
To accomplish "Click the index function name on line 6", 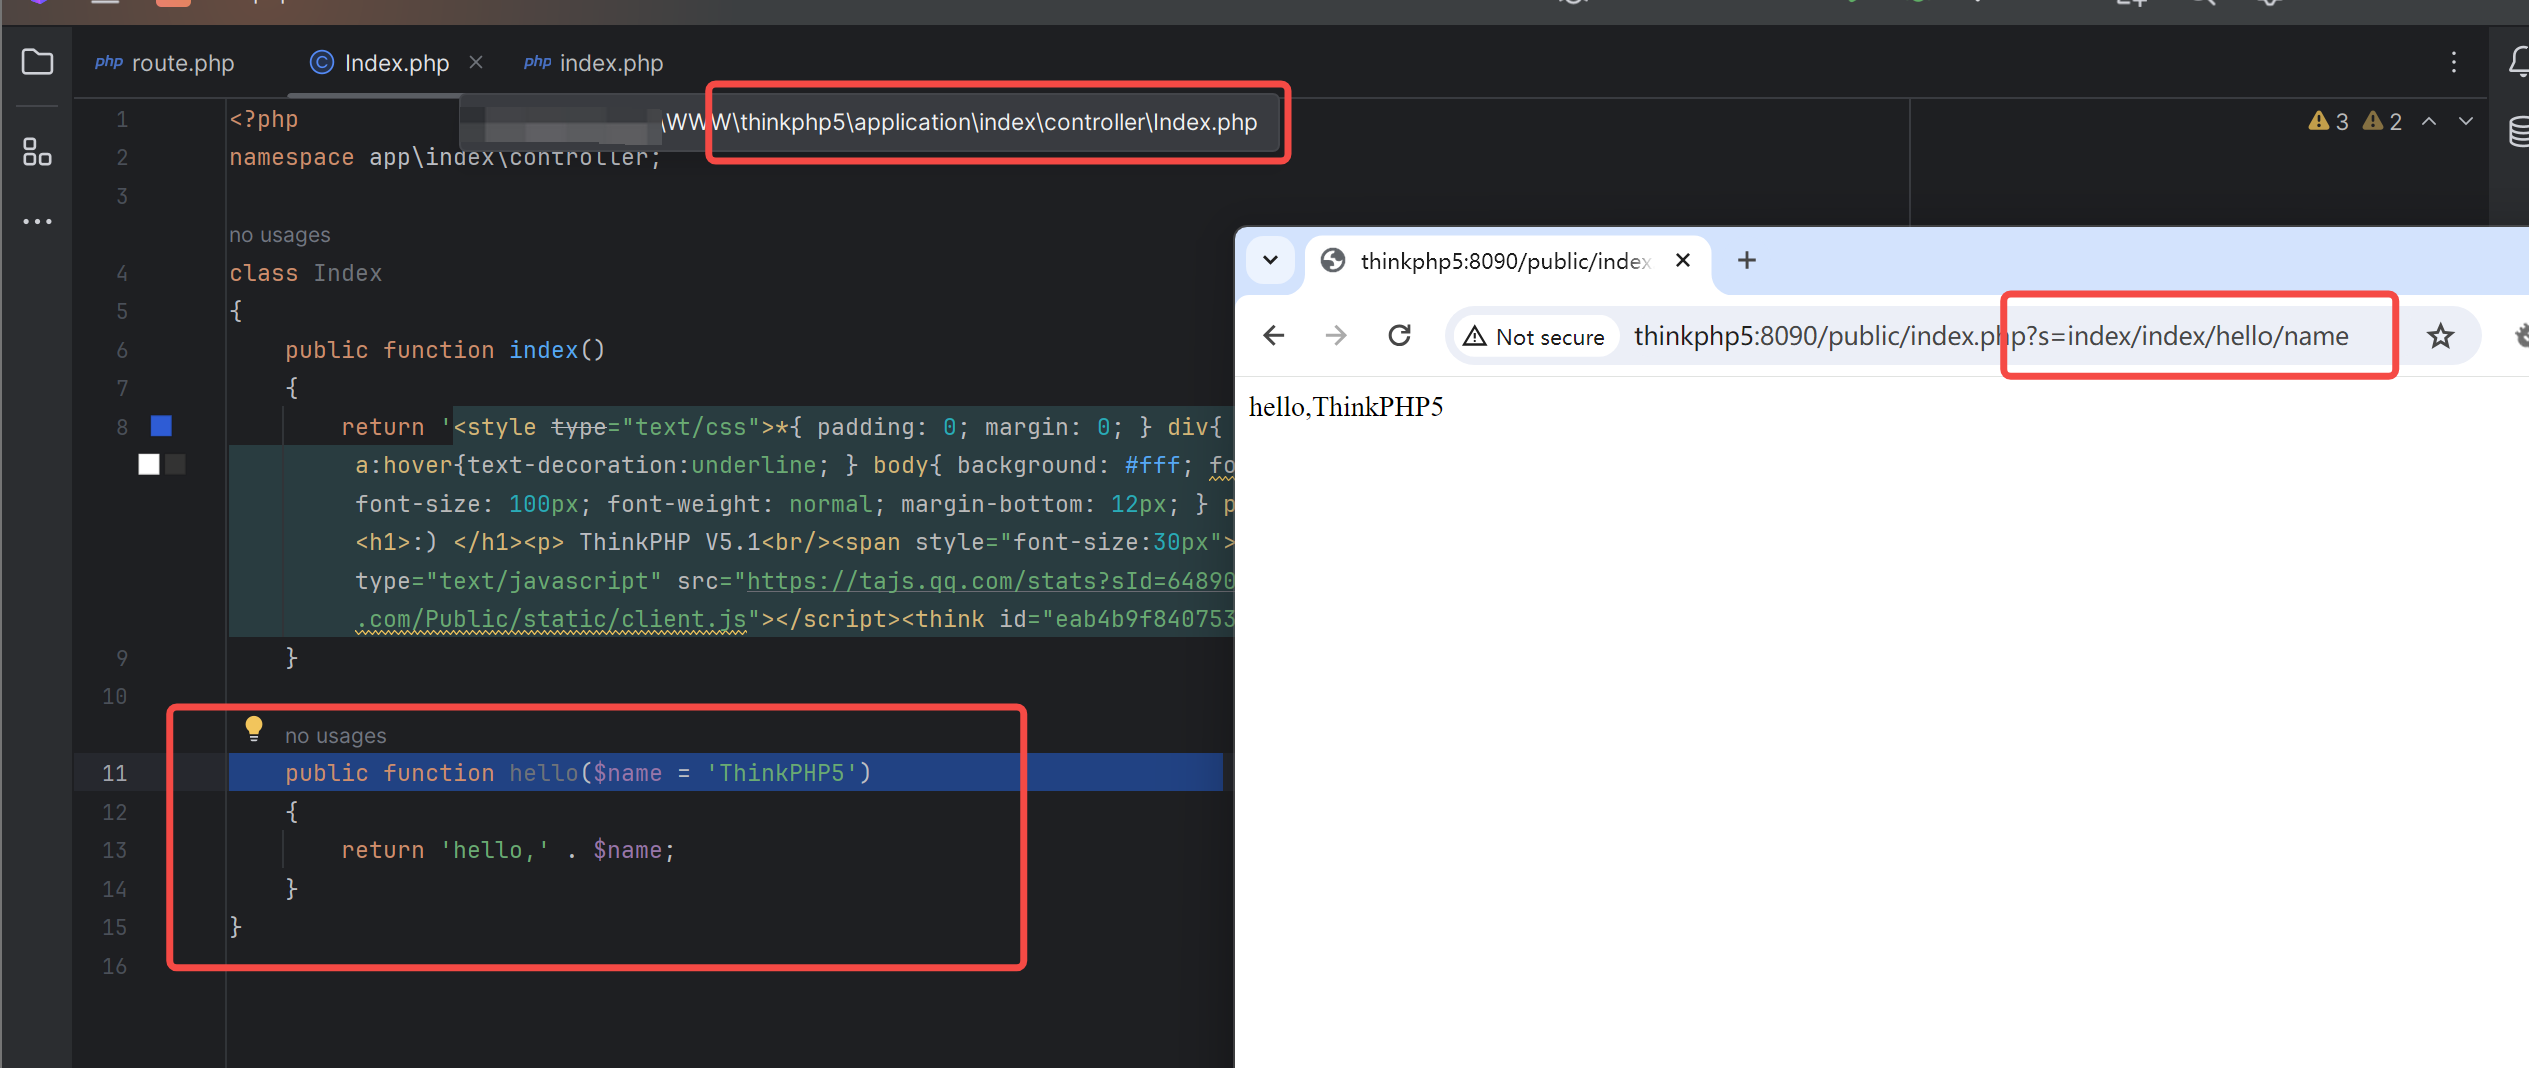I will [543, 350].
